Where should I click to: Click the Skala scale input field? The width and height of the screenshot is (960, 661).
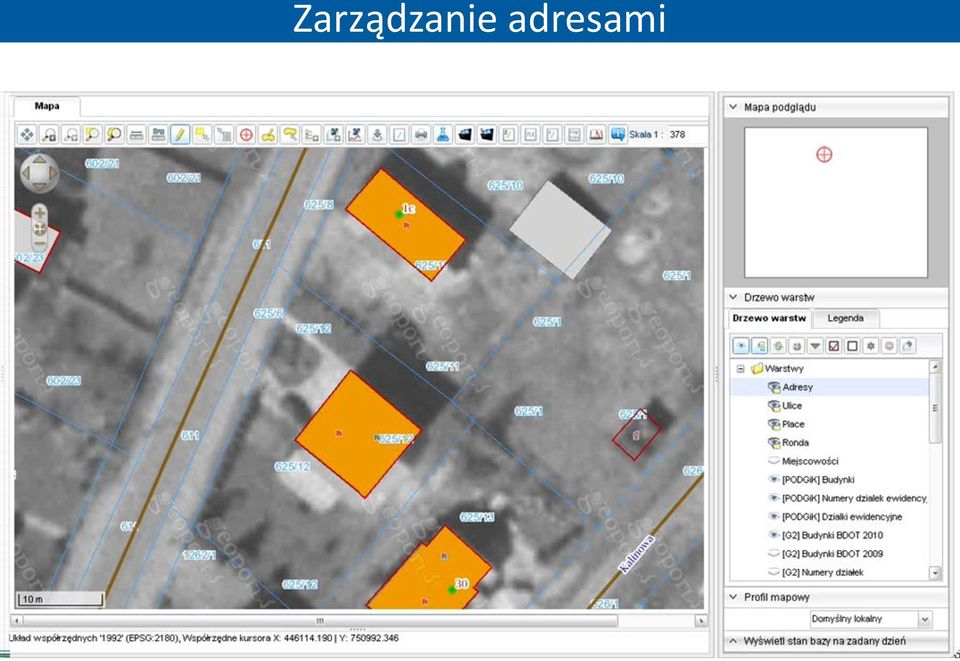click(688, 135)
